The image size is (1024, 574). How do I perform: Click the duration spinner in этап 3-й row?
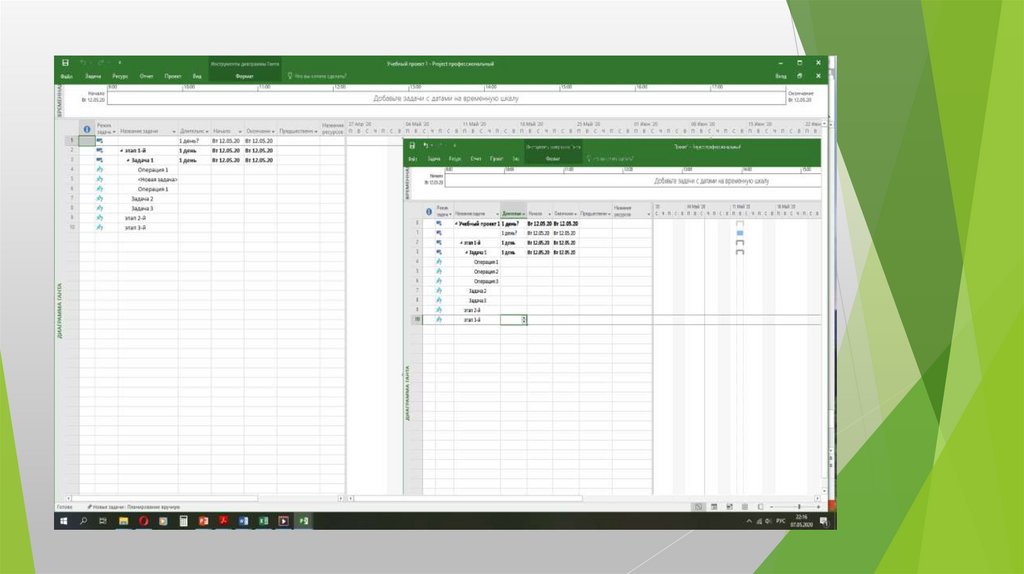[x=524, y=319]
